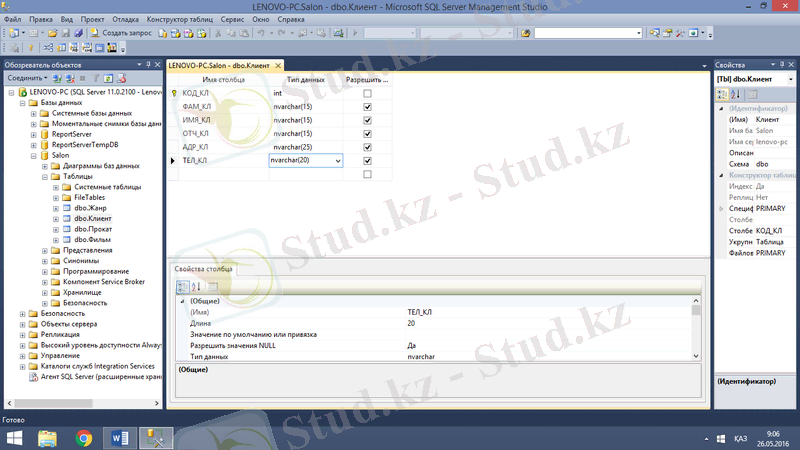This screenshot has height=450, width=800.
Task: Open [Tbl] dbo.Клиент object dropdown
Action: point(790,80)
